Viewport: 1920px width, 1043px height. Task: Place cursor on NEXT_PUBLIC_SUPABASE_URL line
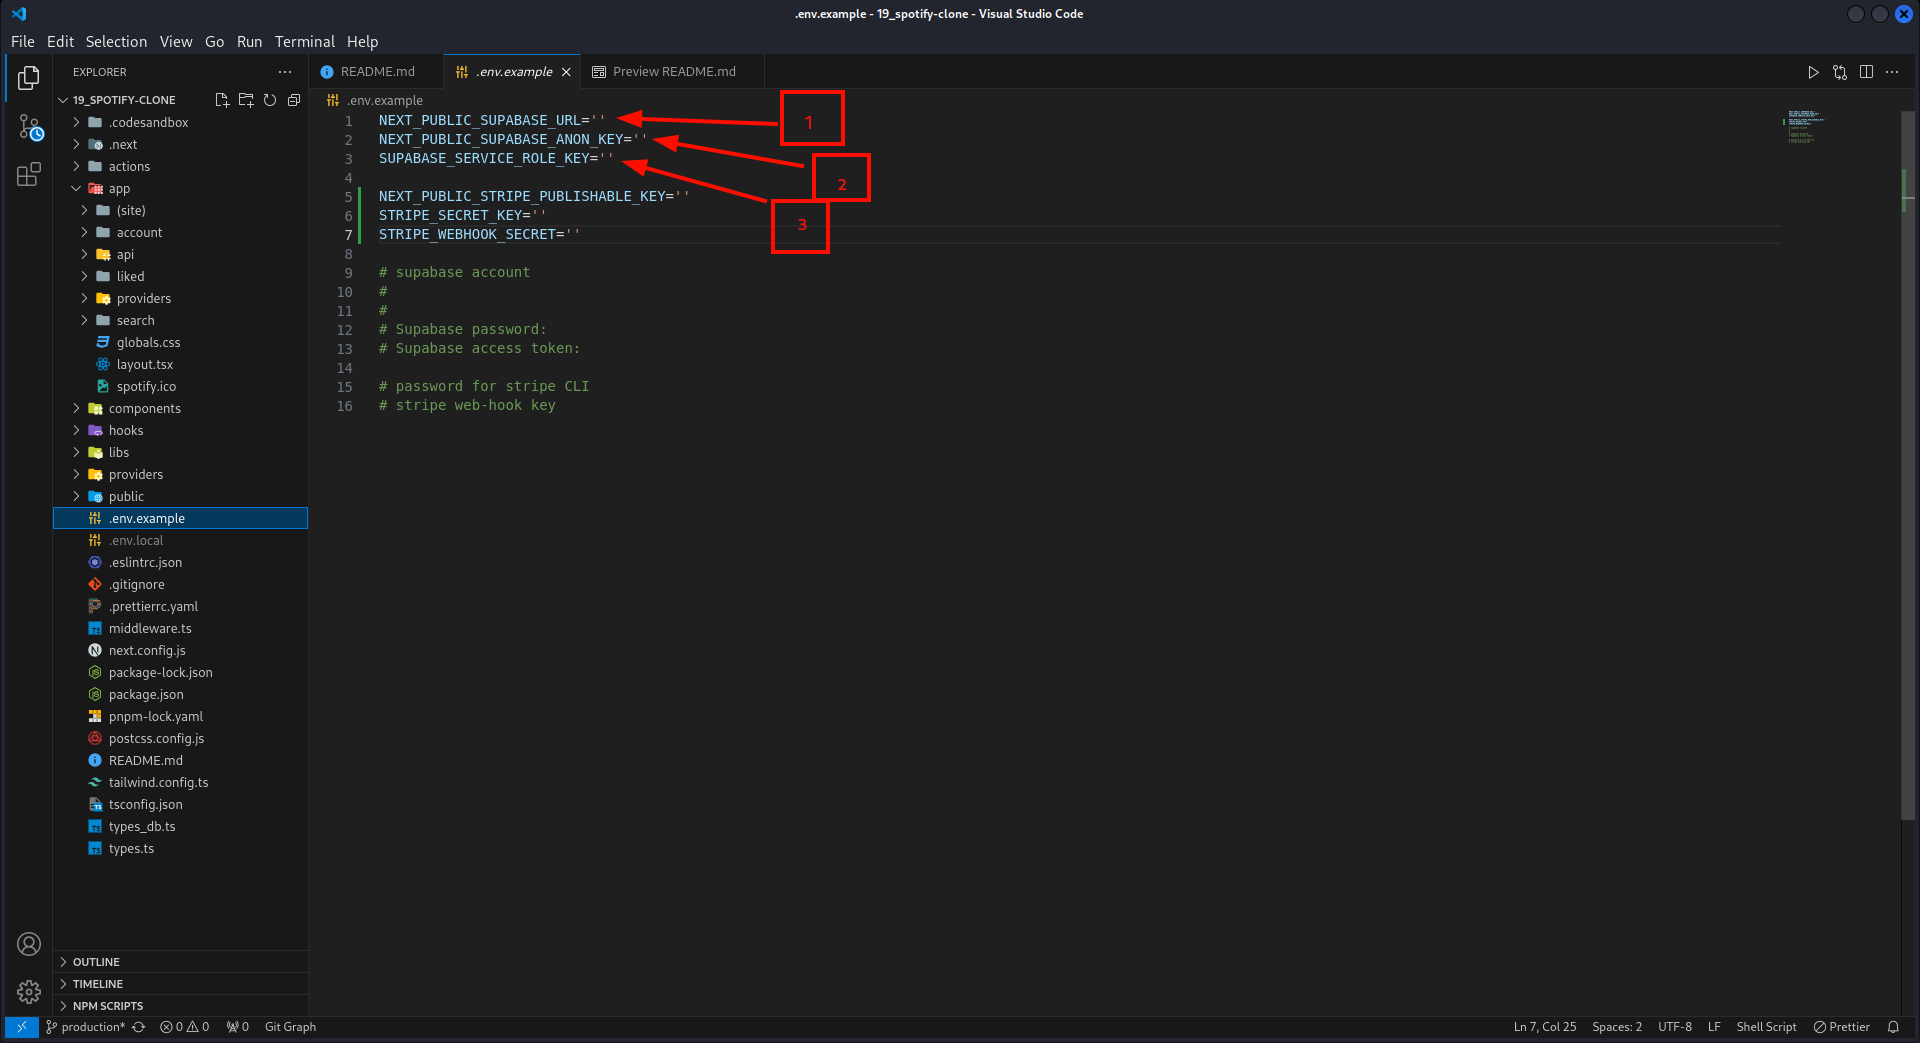(x=492, y=120)
